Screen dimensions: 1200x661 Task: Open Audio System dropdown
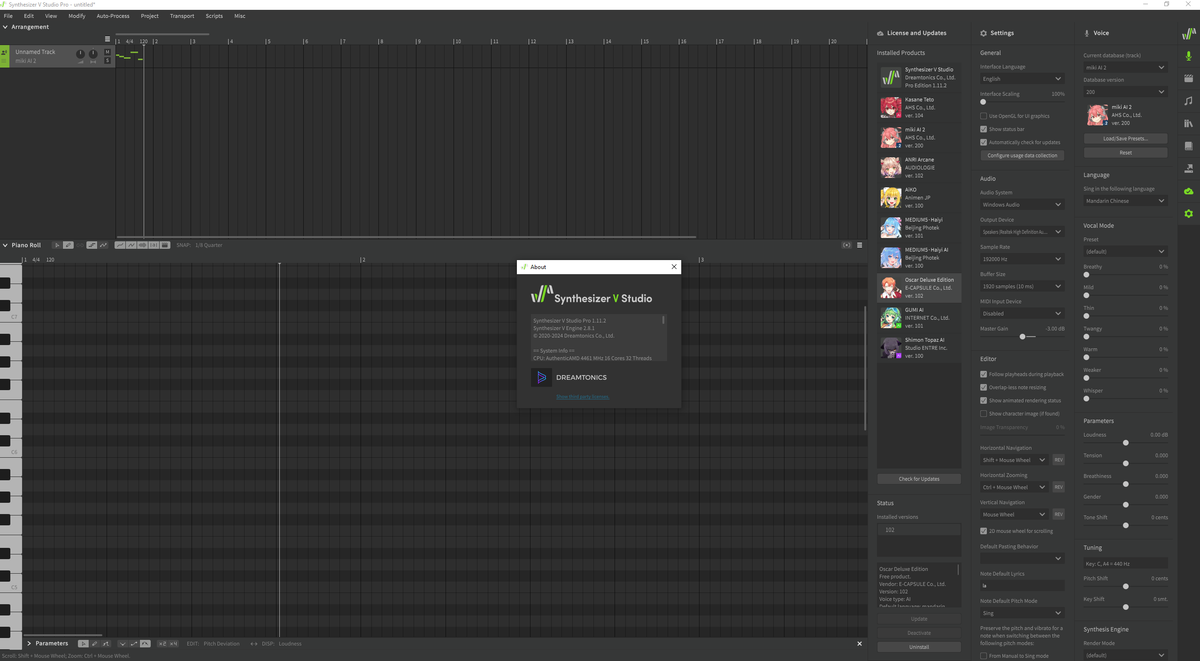pos(1022,205)
